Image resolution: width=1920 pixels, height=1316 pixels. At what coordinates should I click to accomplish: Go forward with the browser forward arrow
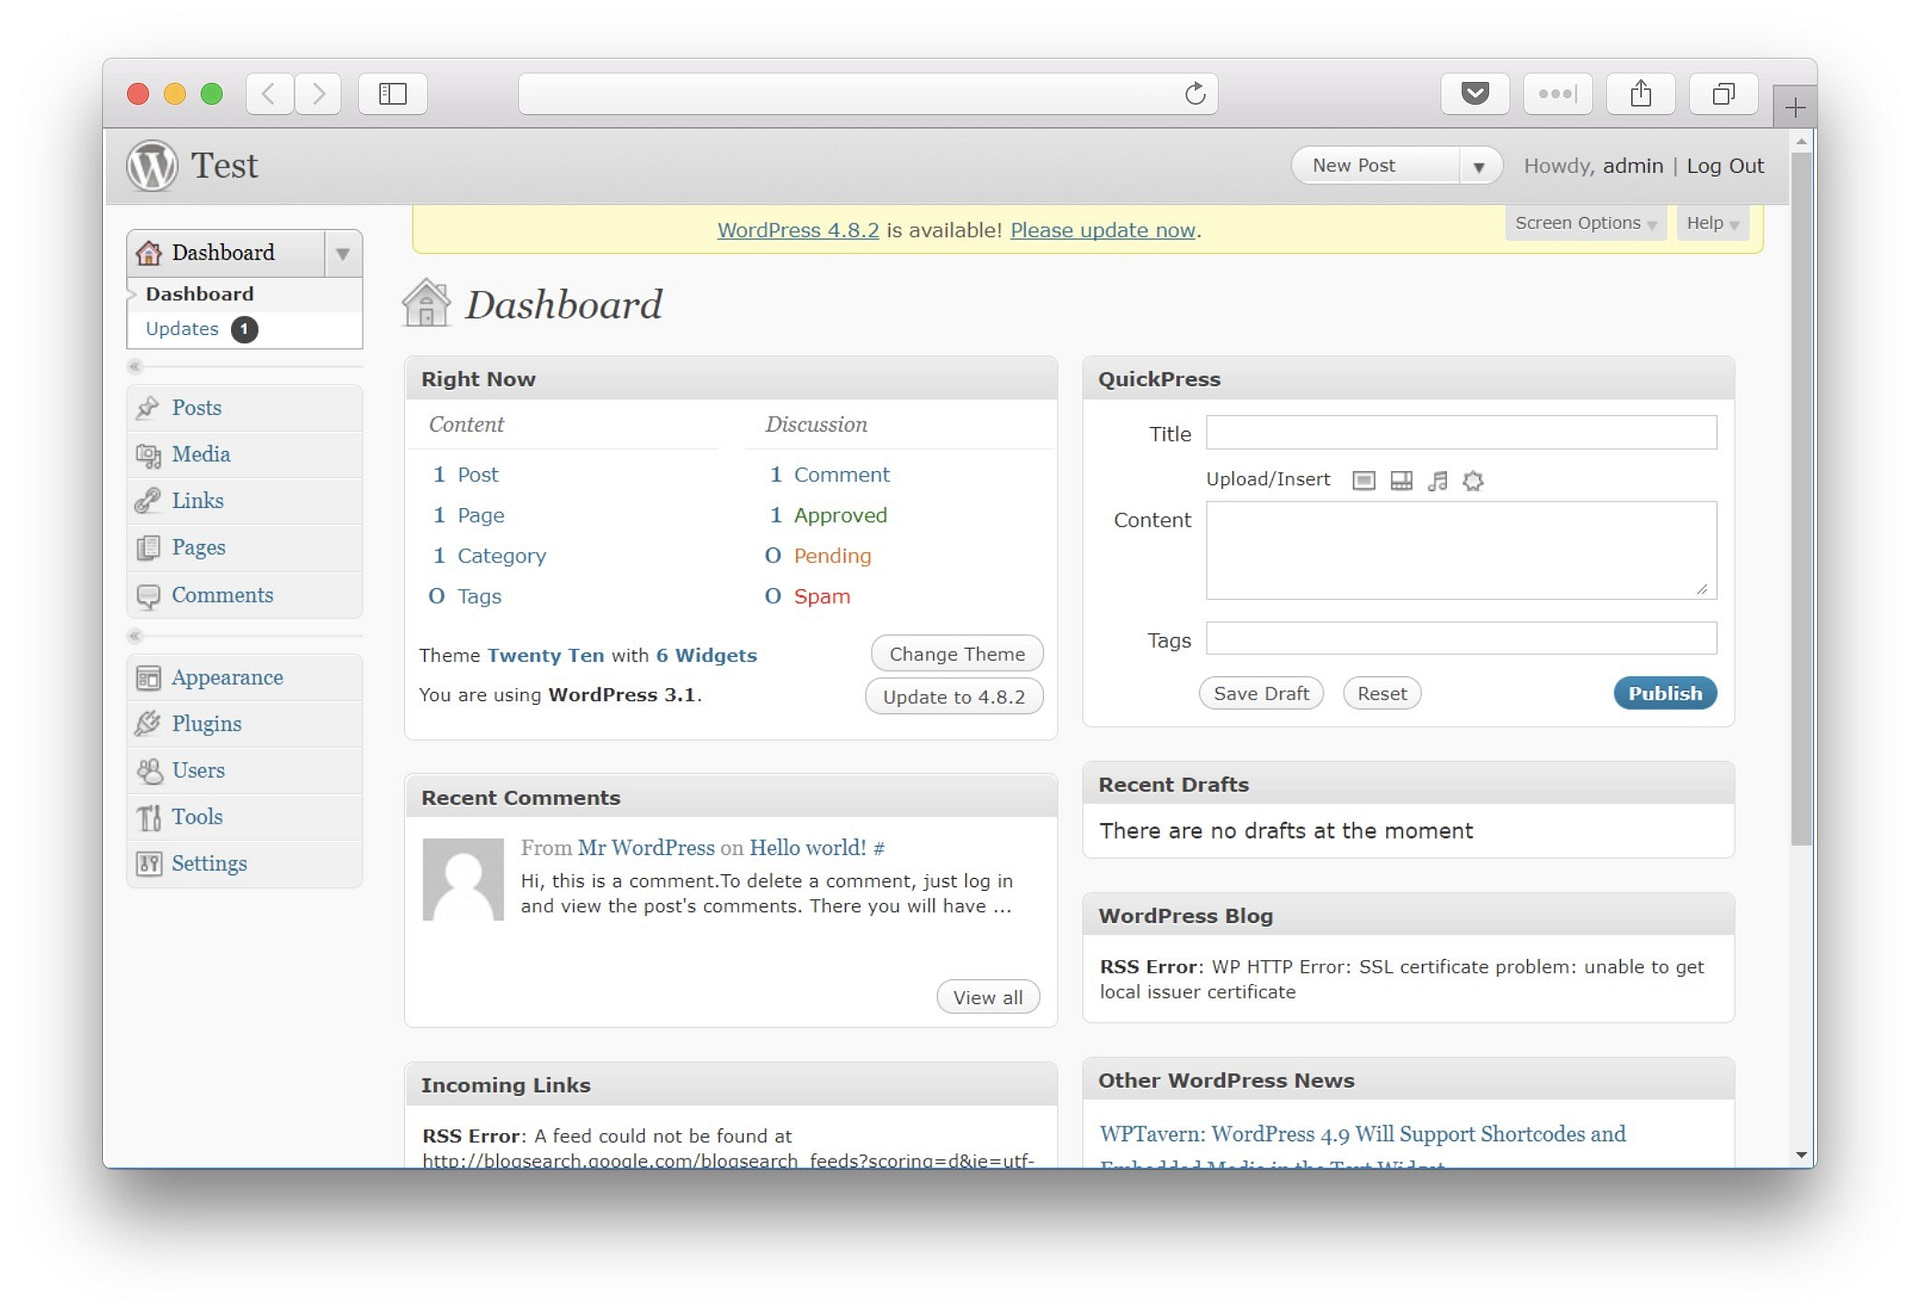[318, 94]
